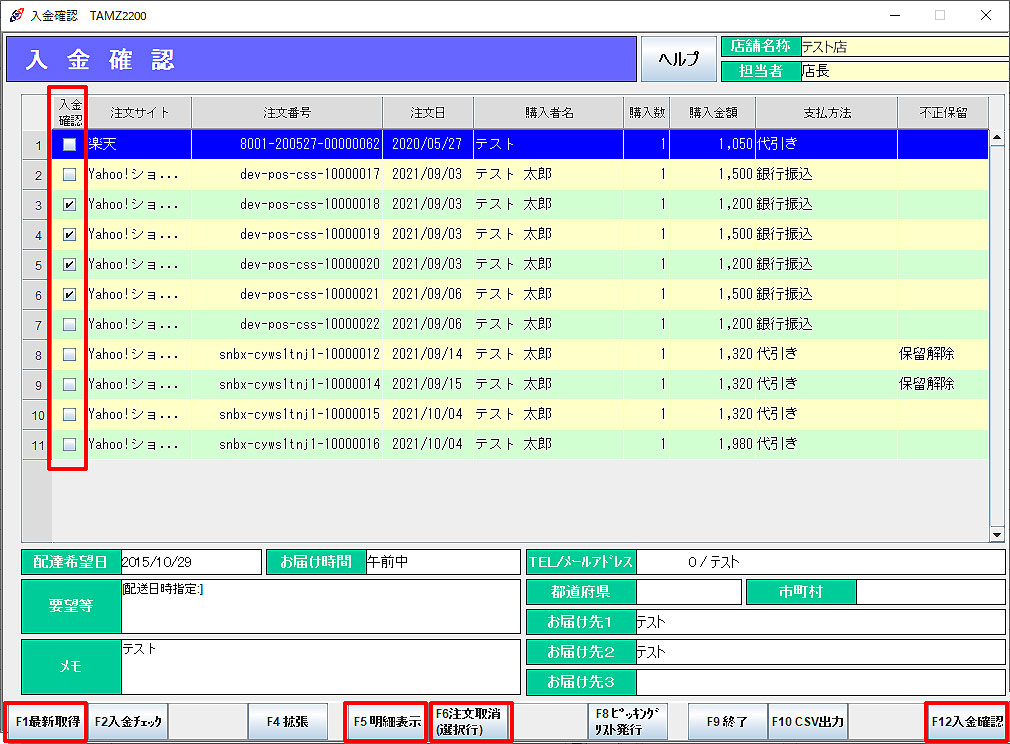Cancel selected order with F6 注文取消
The height and width of the screenshot is (744, 1010).
click(470, 721)
